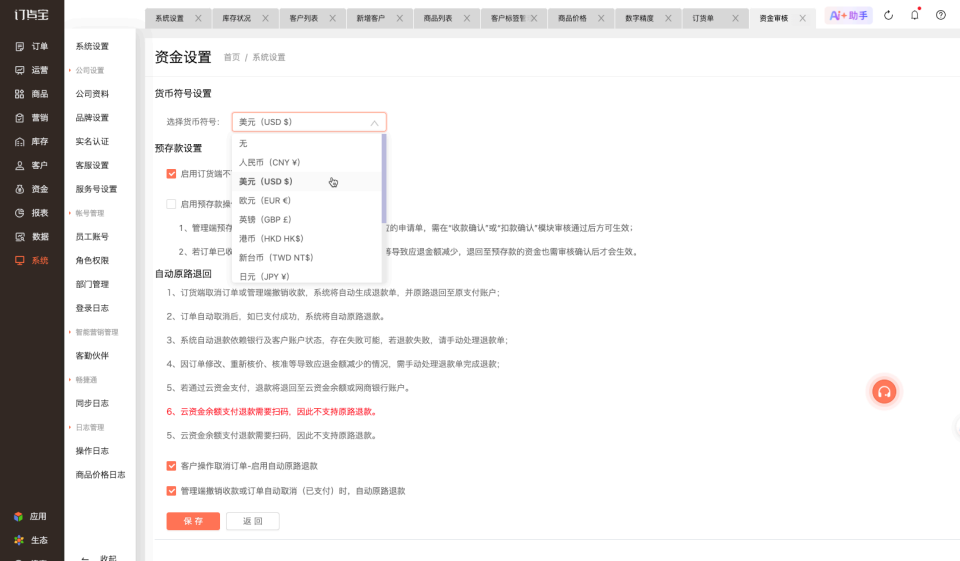Open 商品价格日志 in the submenu
Viewport: 960px width, 561px height.
click(x=100, y=475)
